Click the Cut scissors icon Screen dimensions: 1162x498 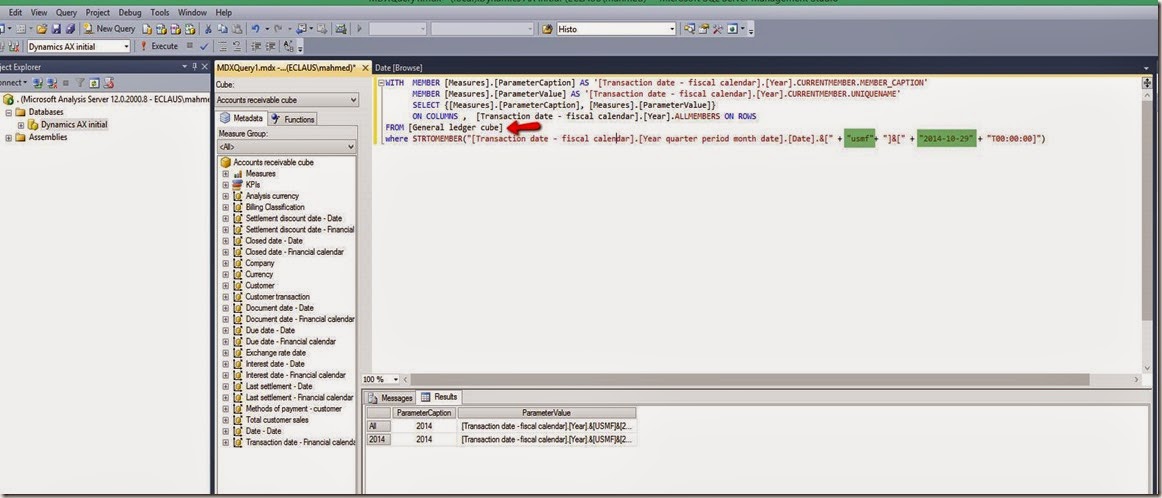tap(209, 29)
